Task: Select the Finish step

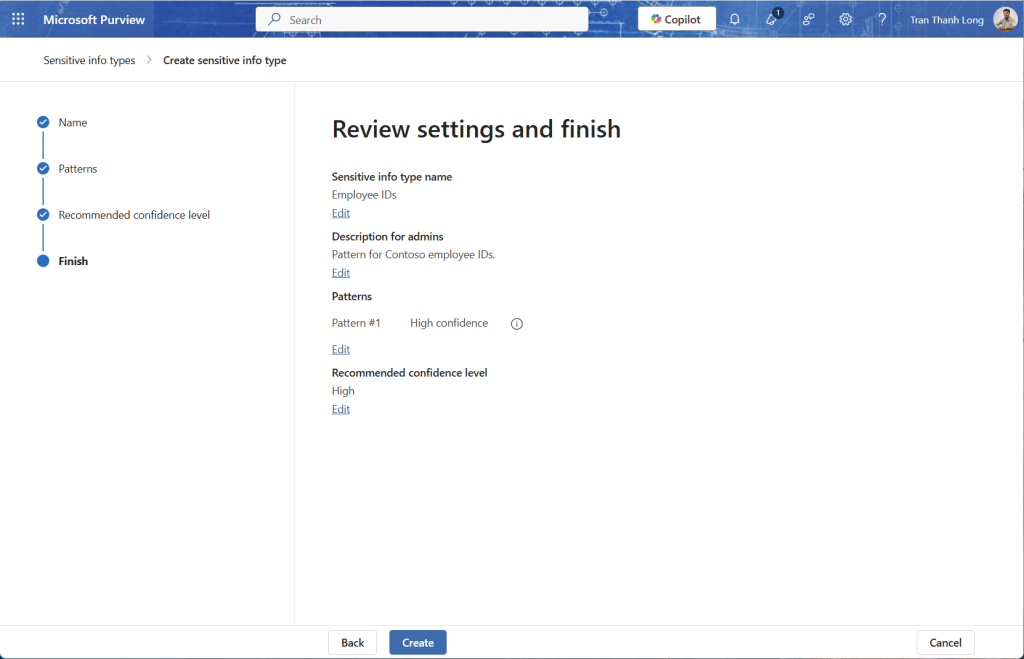Action: [x=73, y=261]
